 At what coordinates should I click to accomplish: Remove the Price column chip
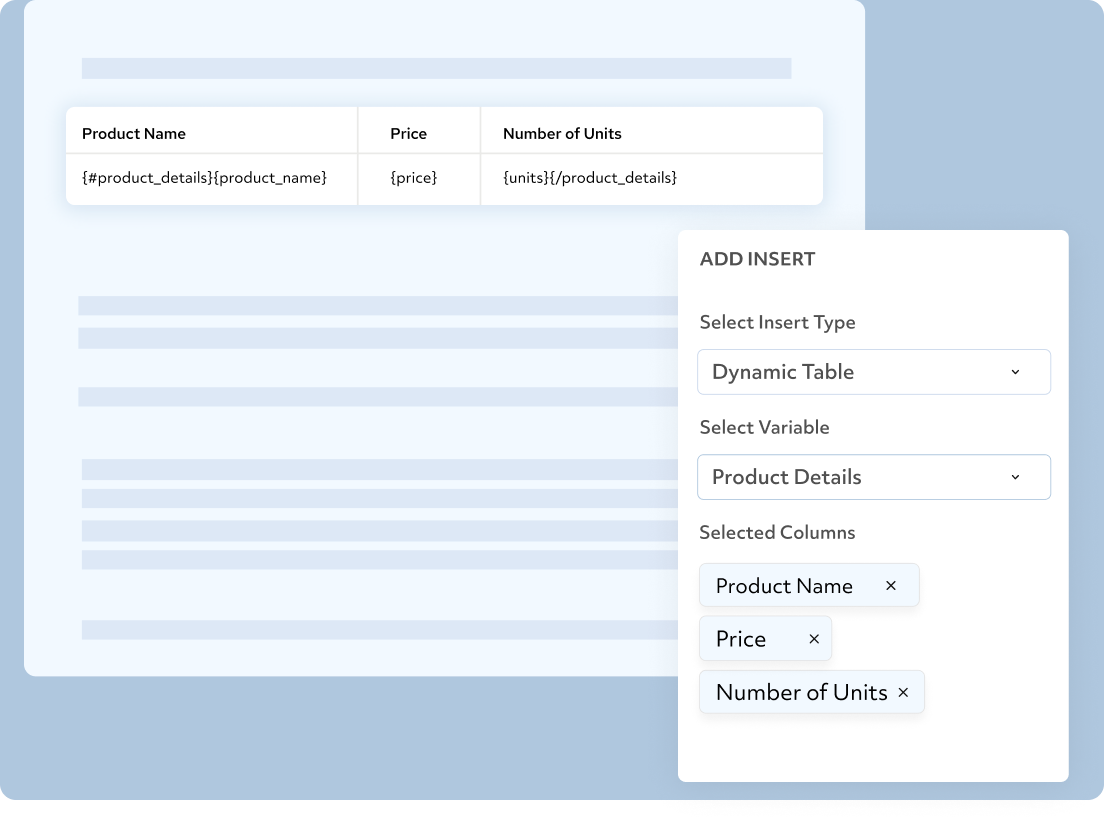[812, 638]
